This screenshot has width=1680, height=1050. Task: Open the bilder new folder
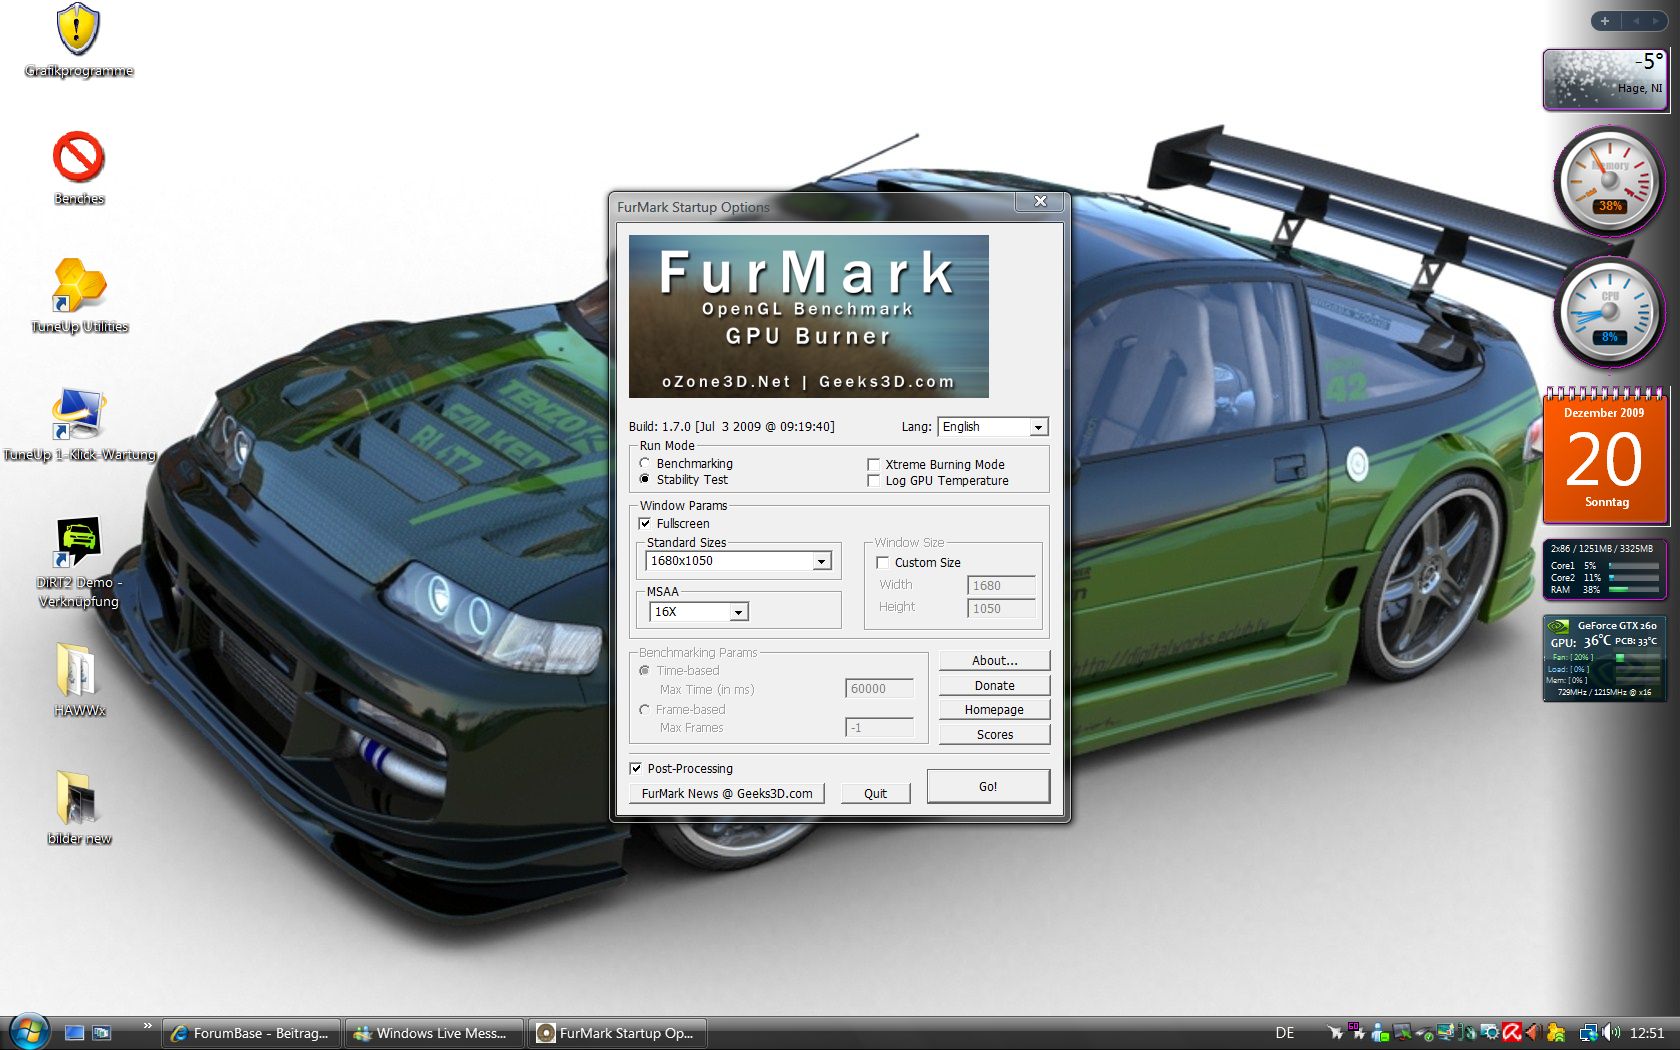click(x=79, y=808)
